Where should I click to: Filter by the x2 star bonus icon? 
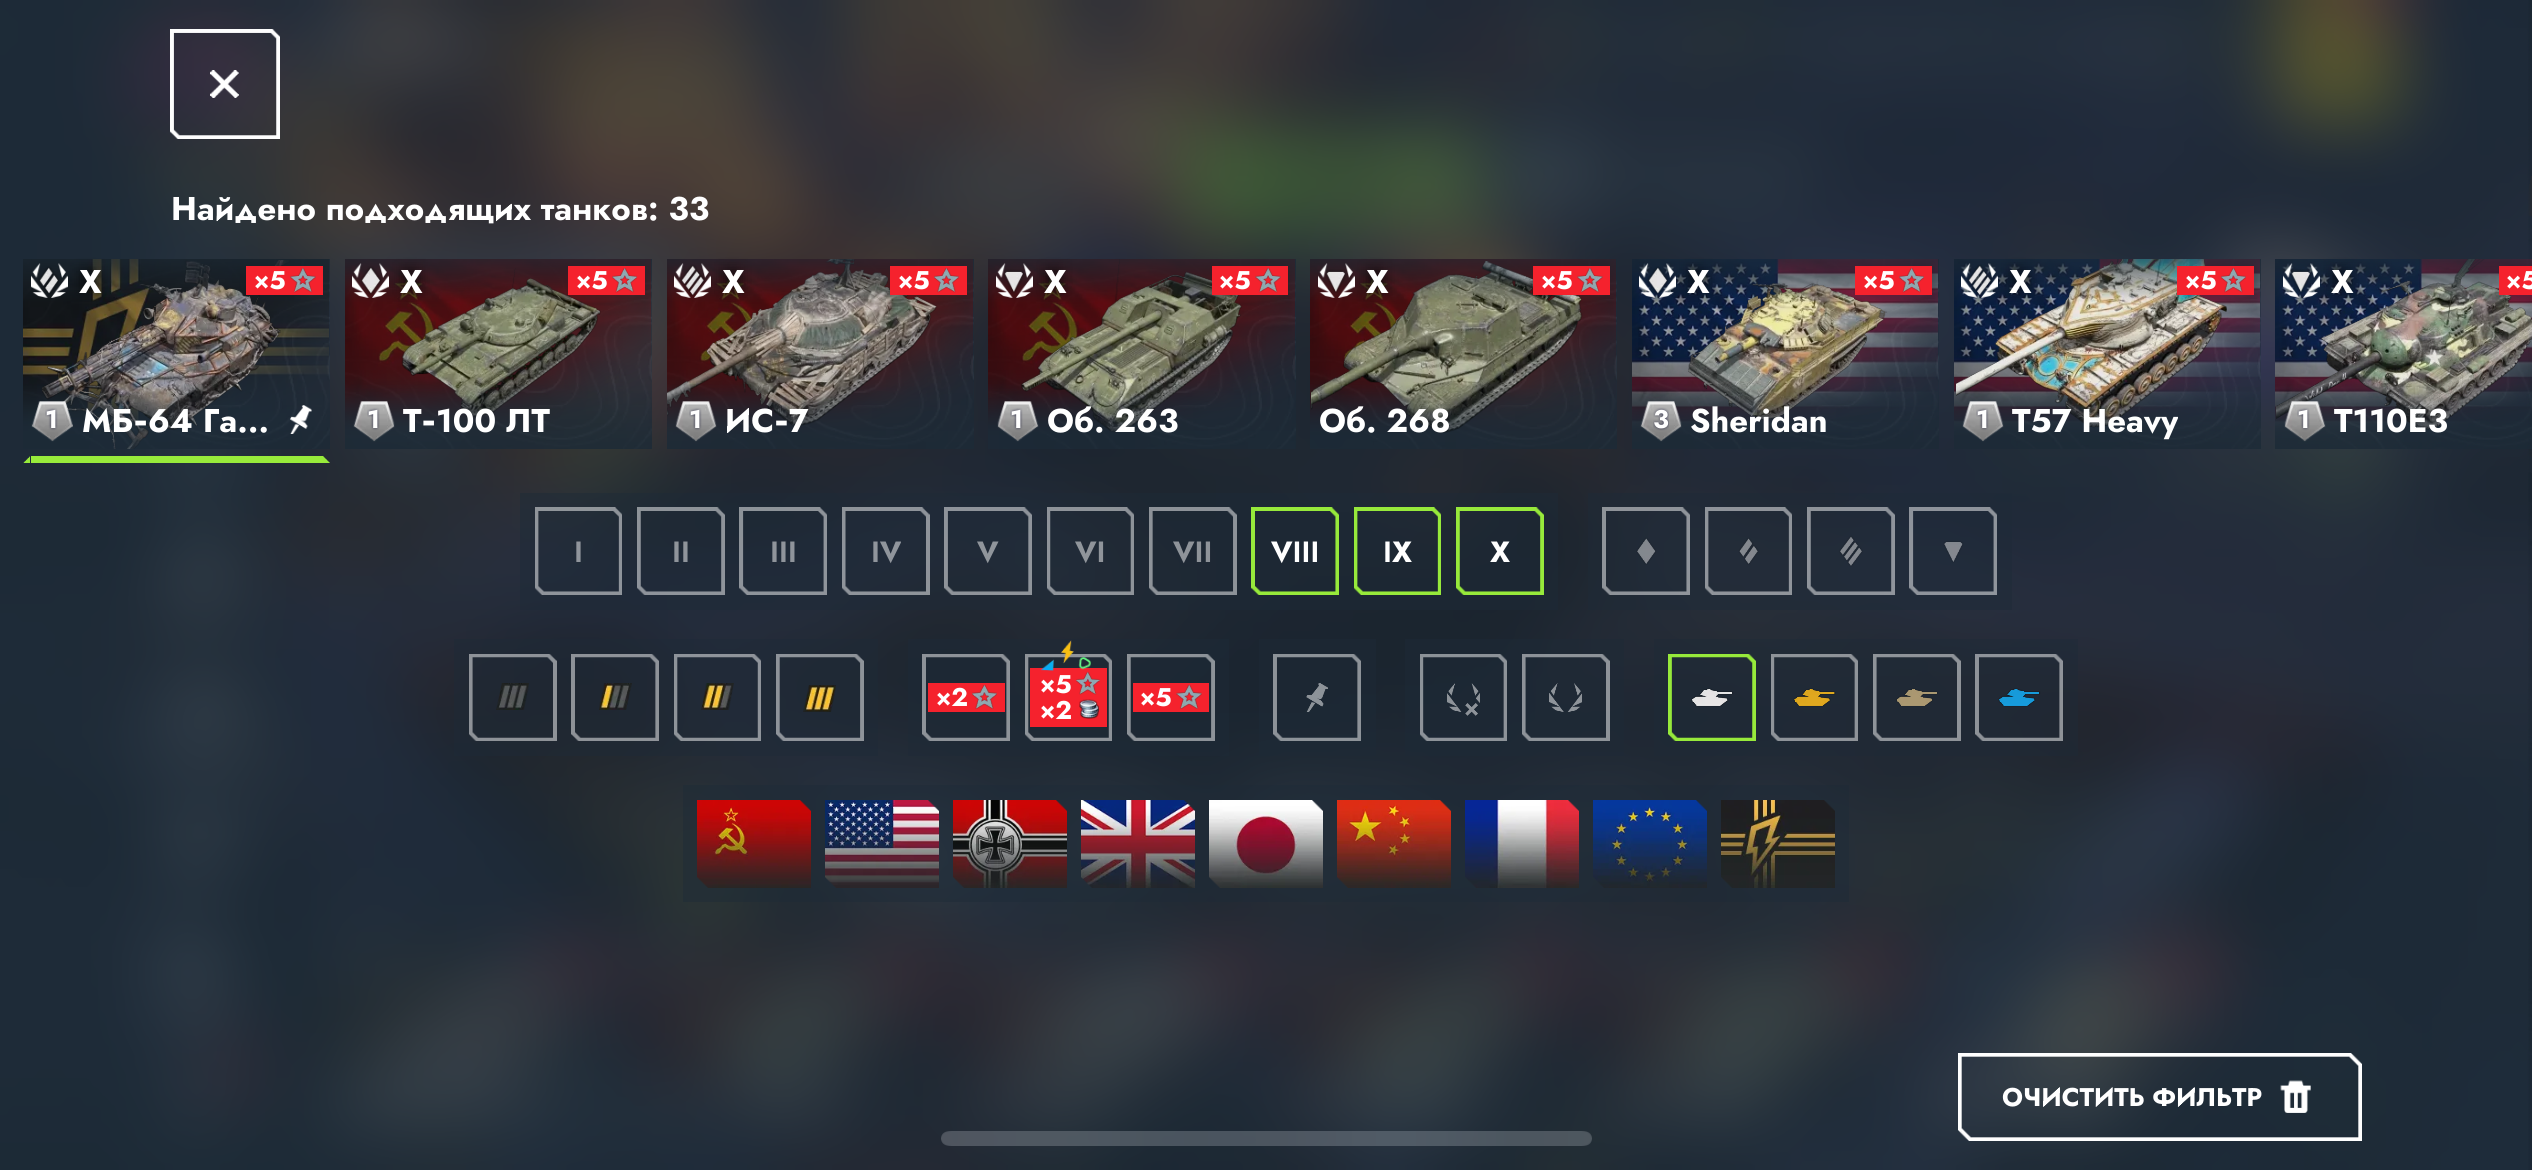click(x=965, y=697)
